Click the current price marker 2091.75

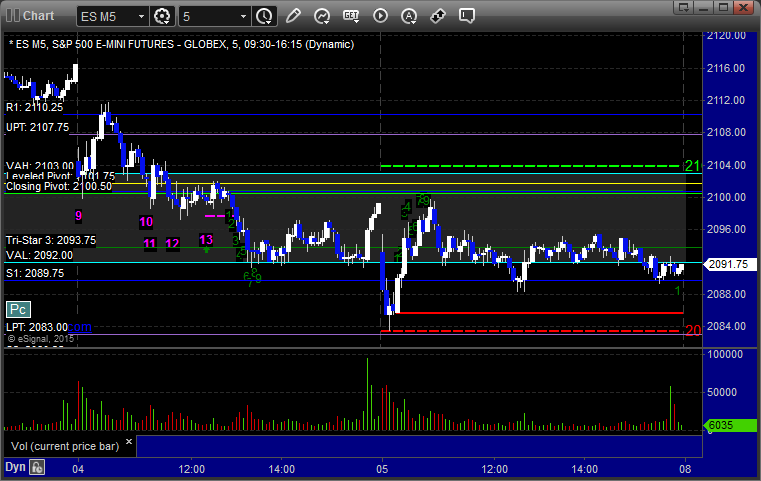pyautogui.click(x=729, y=265)
